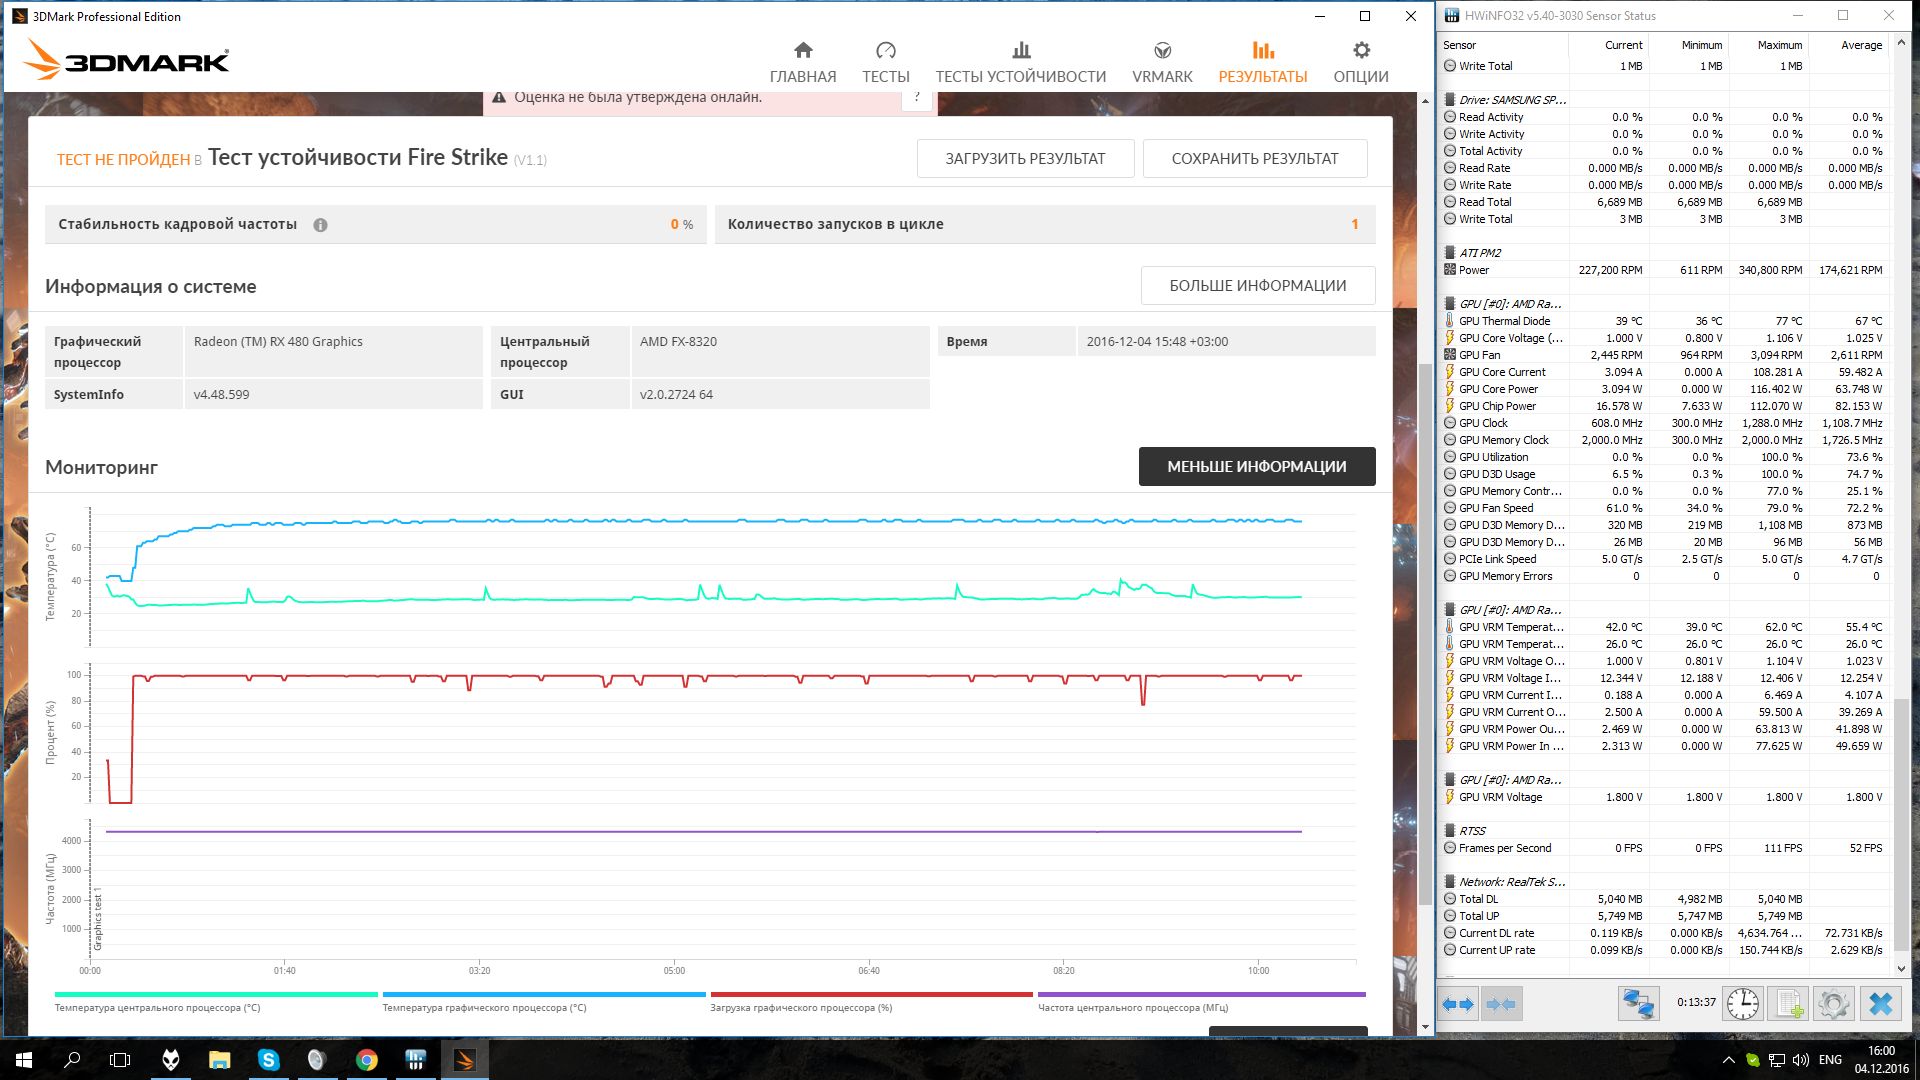Open HWiNFO sensor settings gear icon
This screenshot has width=1920, height=1080.
tap(1834, 1004)
